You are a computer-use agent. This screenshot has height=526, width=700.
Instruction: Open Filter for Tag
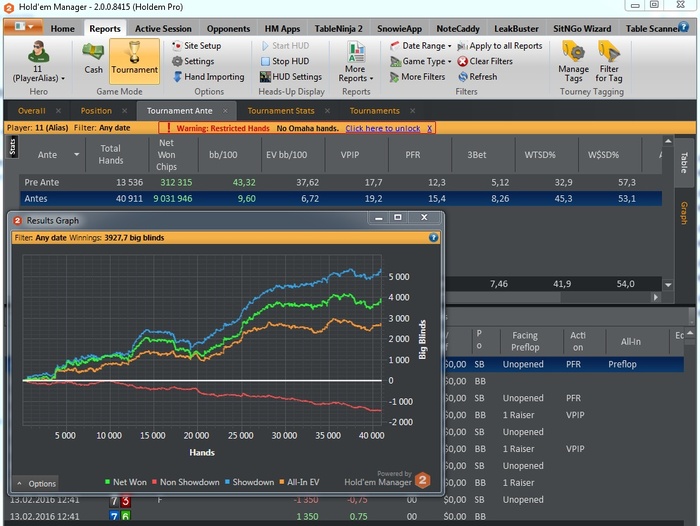pos(609,62)
